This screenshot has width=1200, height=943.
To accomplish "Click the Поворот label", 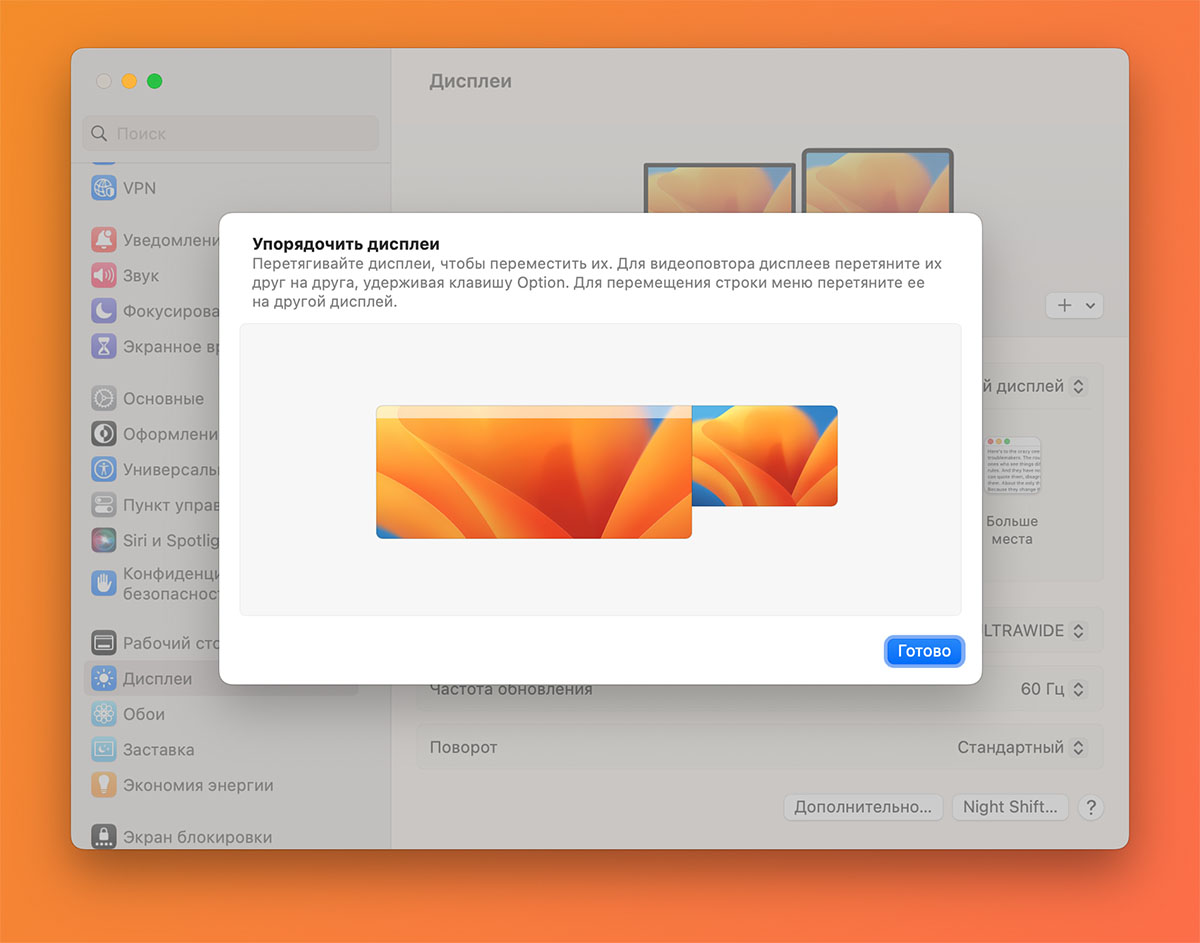I will point(463,747).
